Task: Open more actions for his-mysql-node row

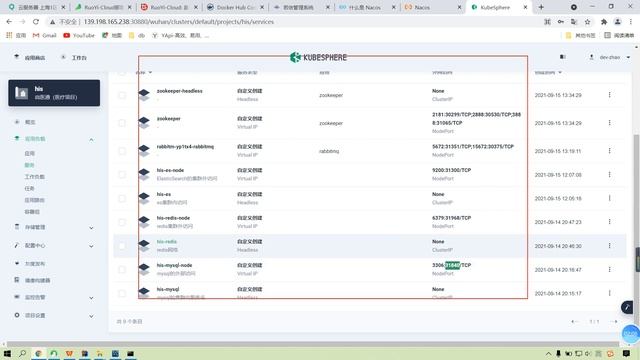Action: pyautogui.click(x=609, y=269)
